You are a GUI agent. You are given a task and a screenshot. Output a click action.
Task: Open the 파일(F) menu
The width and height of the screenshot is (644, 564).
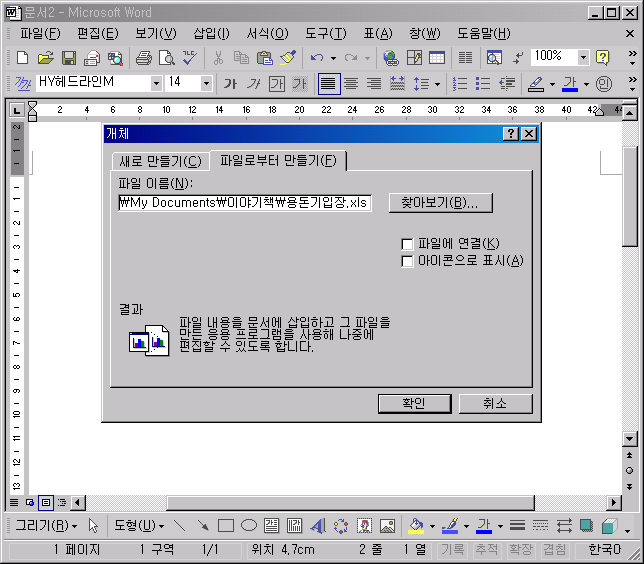click(x=40, y=33)
